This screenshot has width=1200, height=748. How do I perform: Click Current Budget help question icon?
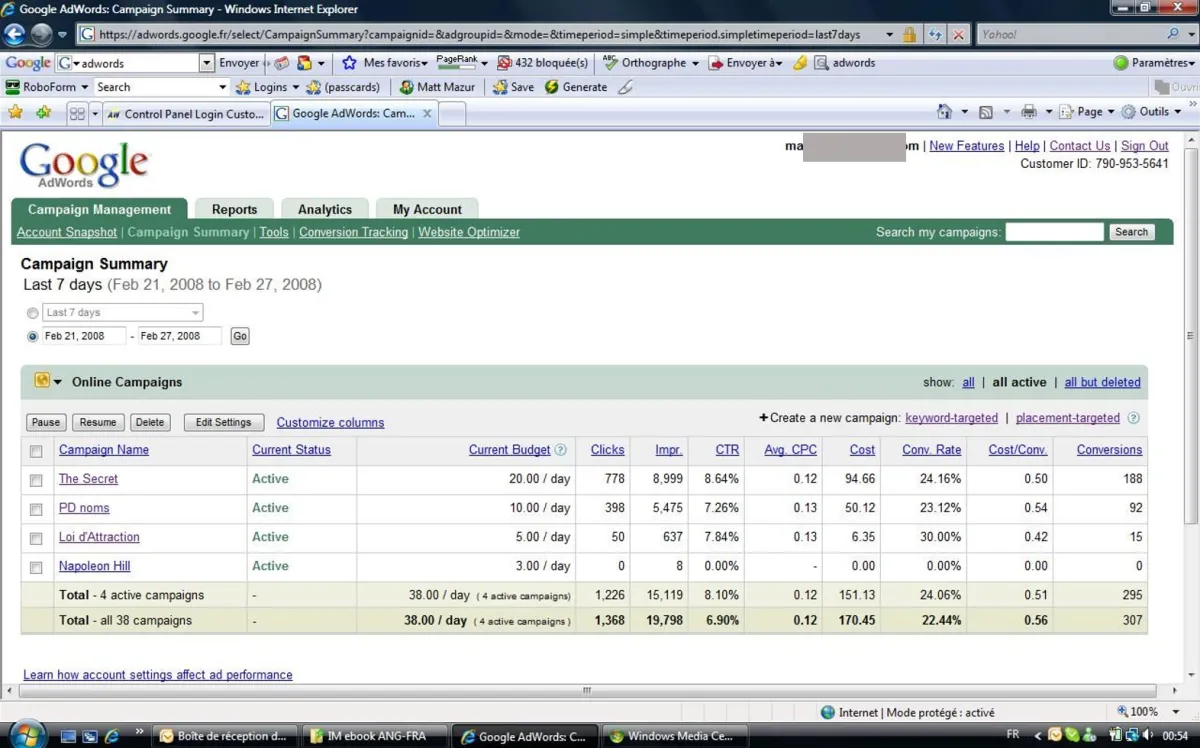tap(561, 450)
